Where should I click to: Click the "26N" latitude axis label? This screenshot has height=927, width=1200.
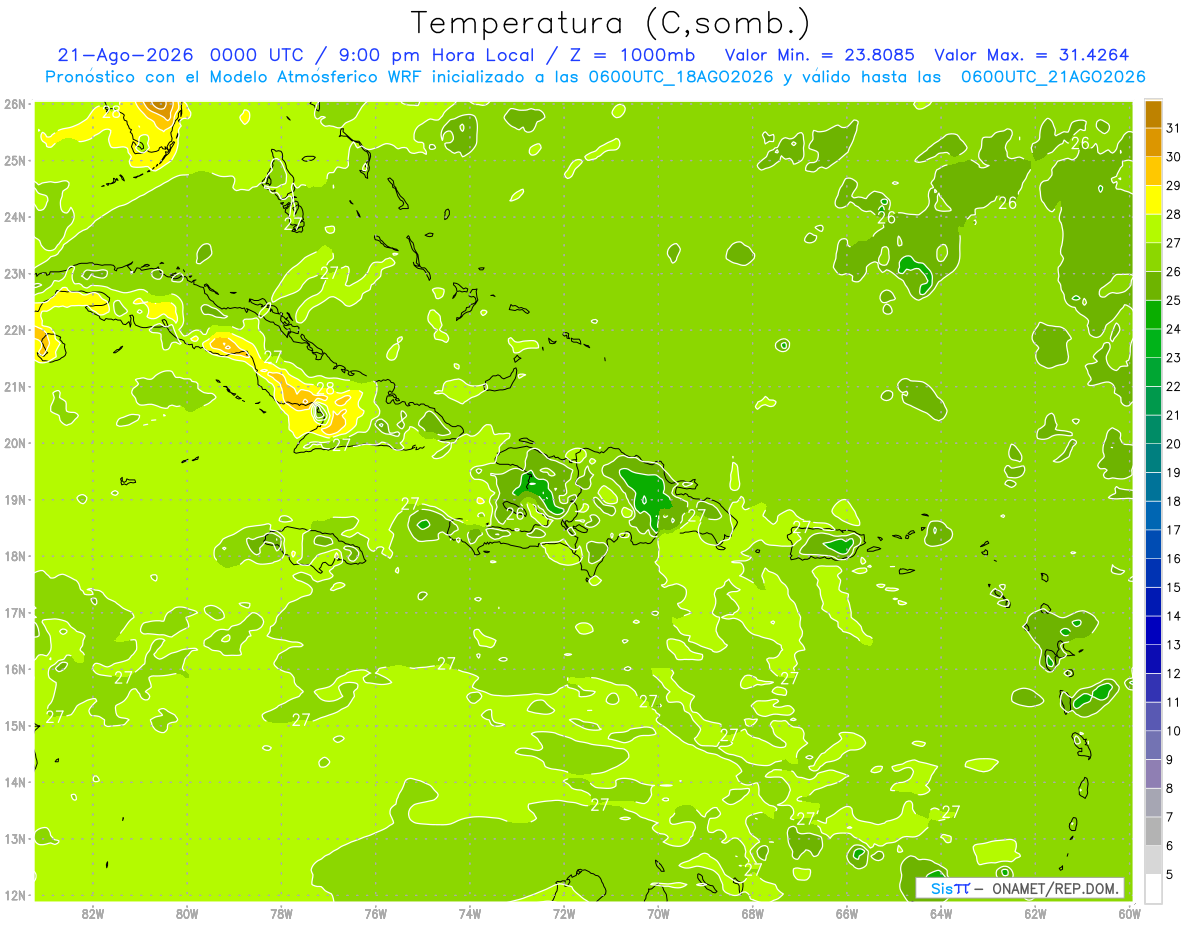(x=15, y=104)
